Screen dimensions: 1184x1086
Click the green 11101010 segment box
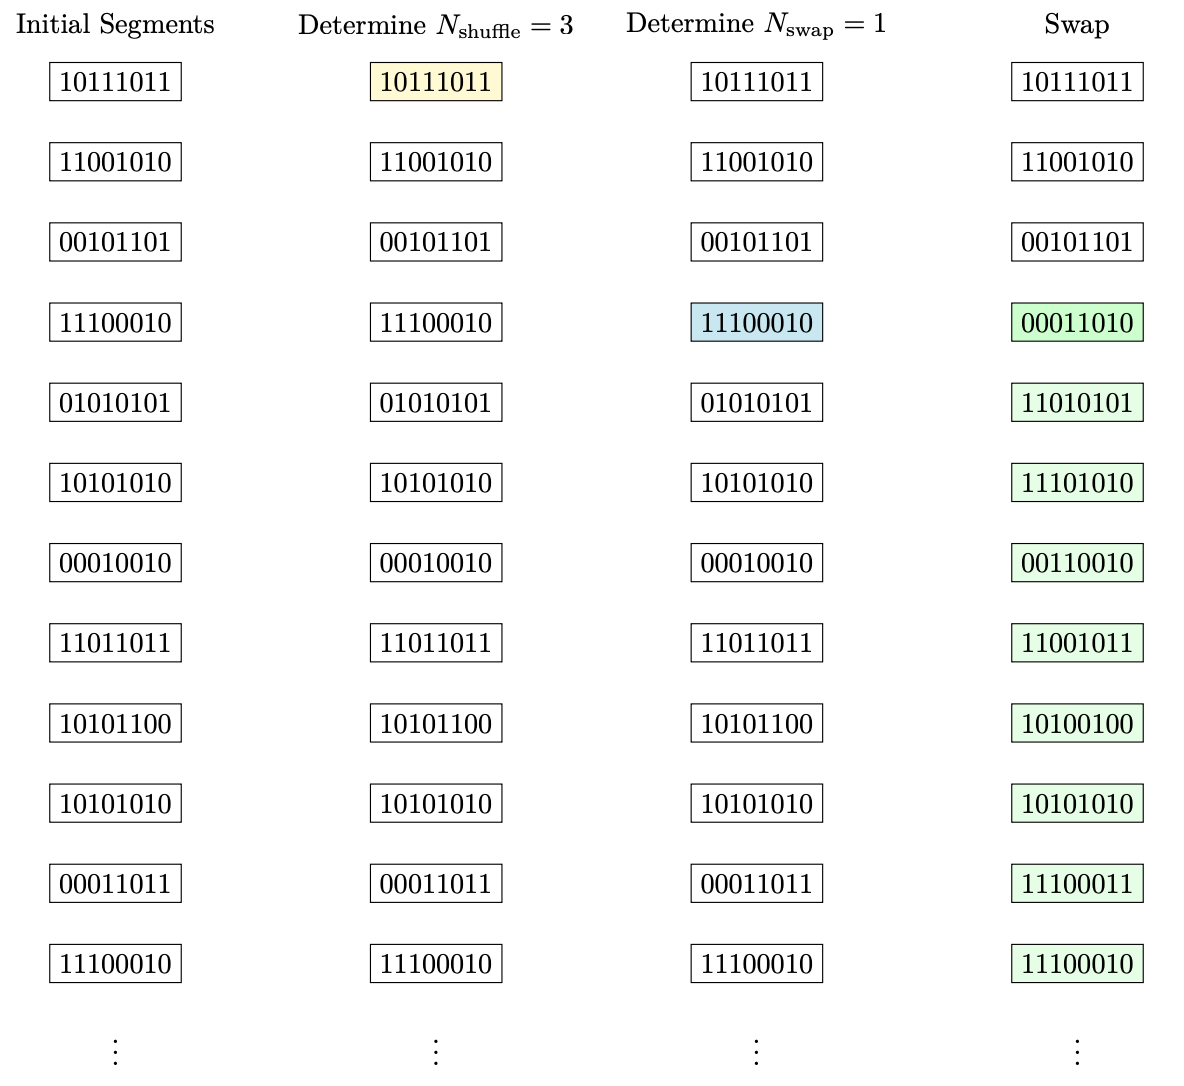pyautogui.click(x=1077, y=483)
